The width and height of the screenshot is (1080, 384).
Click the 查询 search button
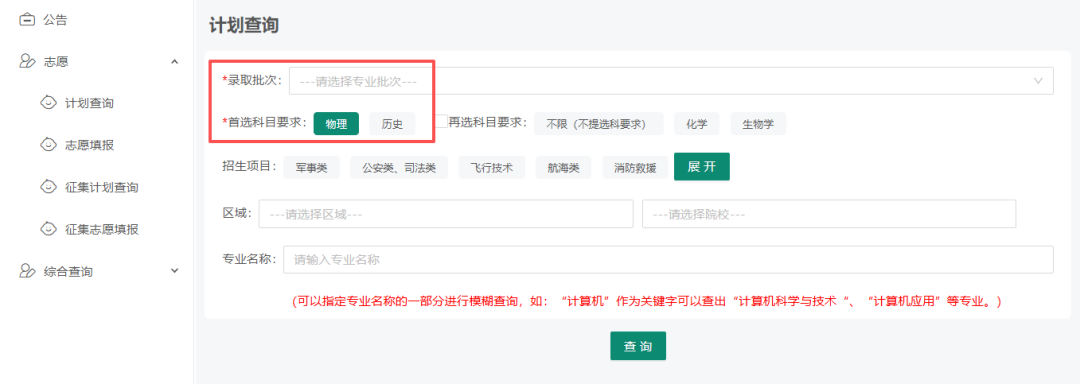[x=638, y=346]
